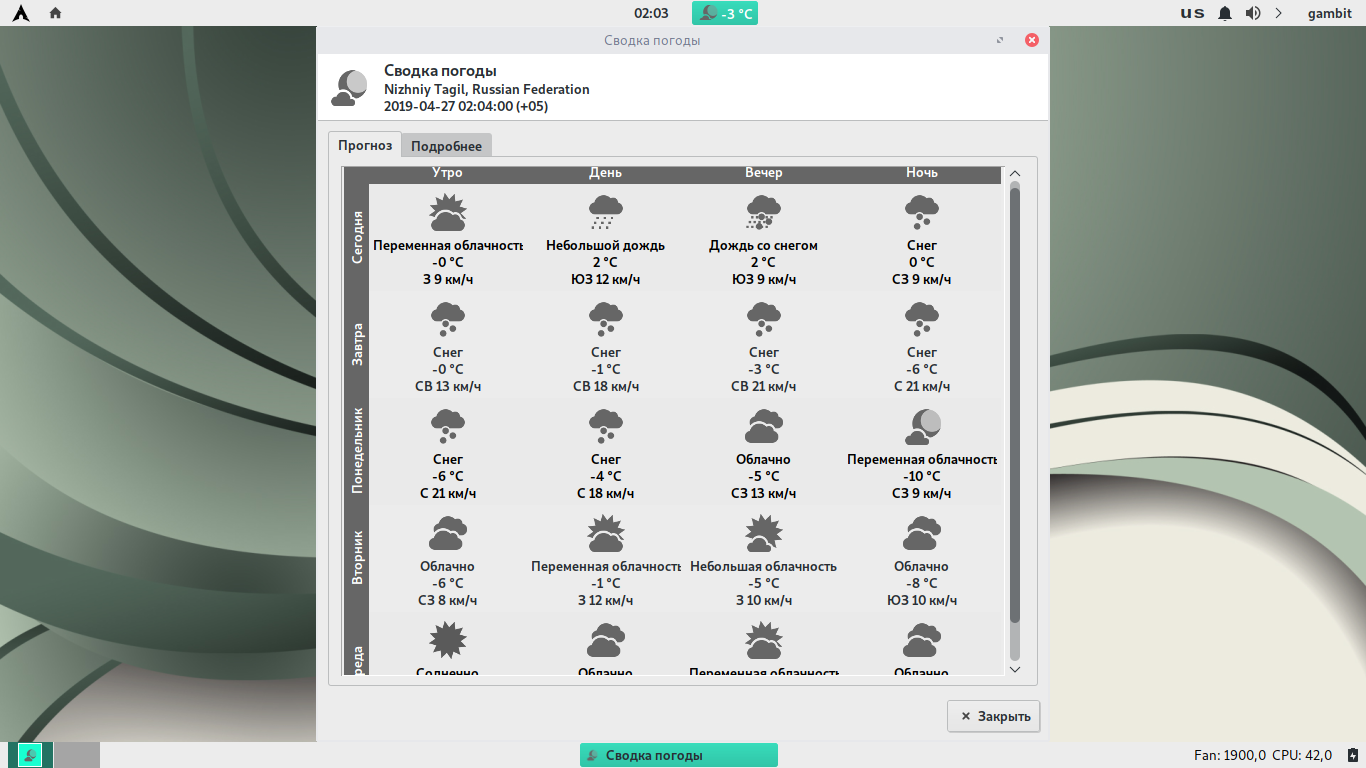Click the scroll up arrow in forecast

click(x=1015, y=173)
